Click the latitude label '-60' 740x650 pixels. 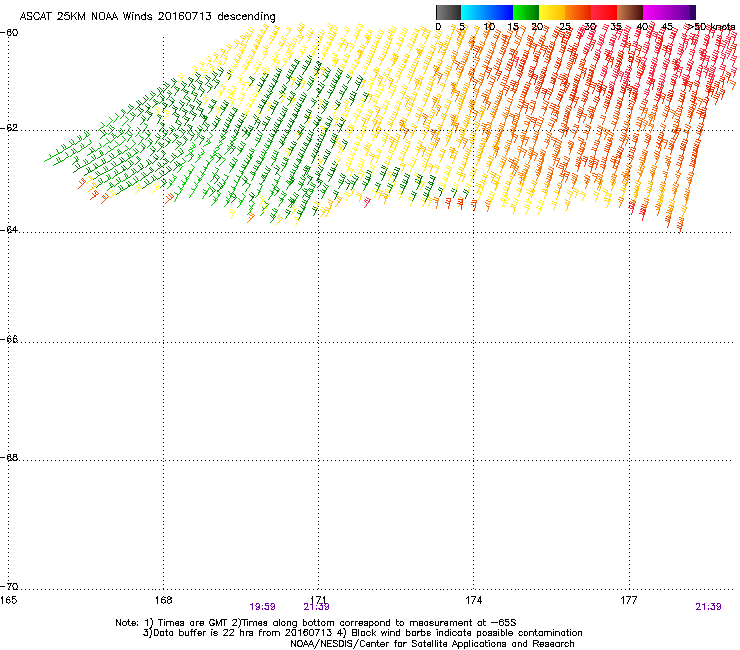(x=9, y=33)
